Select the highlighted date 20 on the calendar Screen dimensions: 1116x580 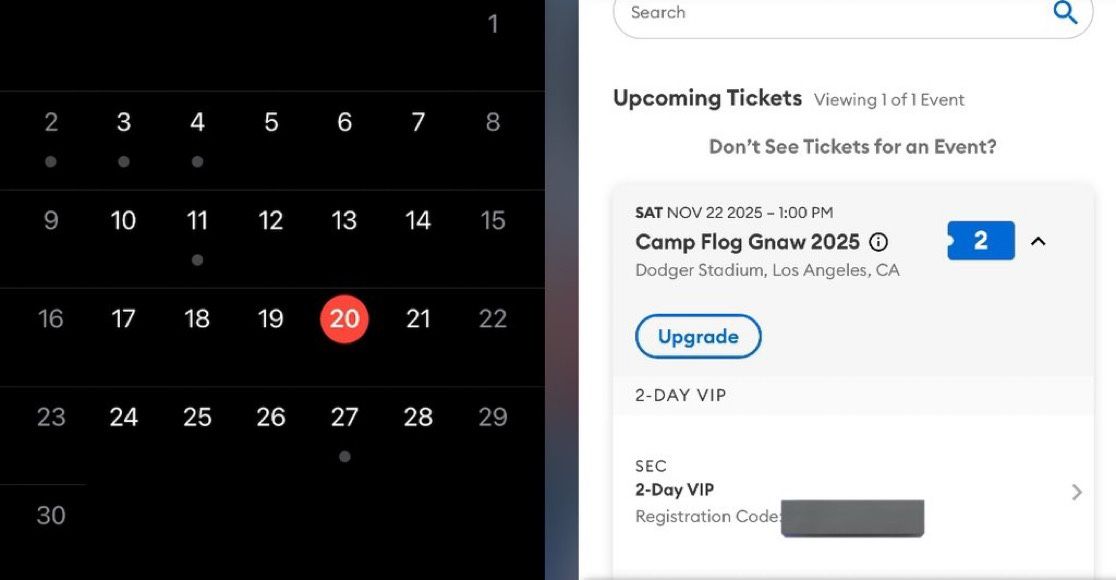click(x=344, y=318)
